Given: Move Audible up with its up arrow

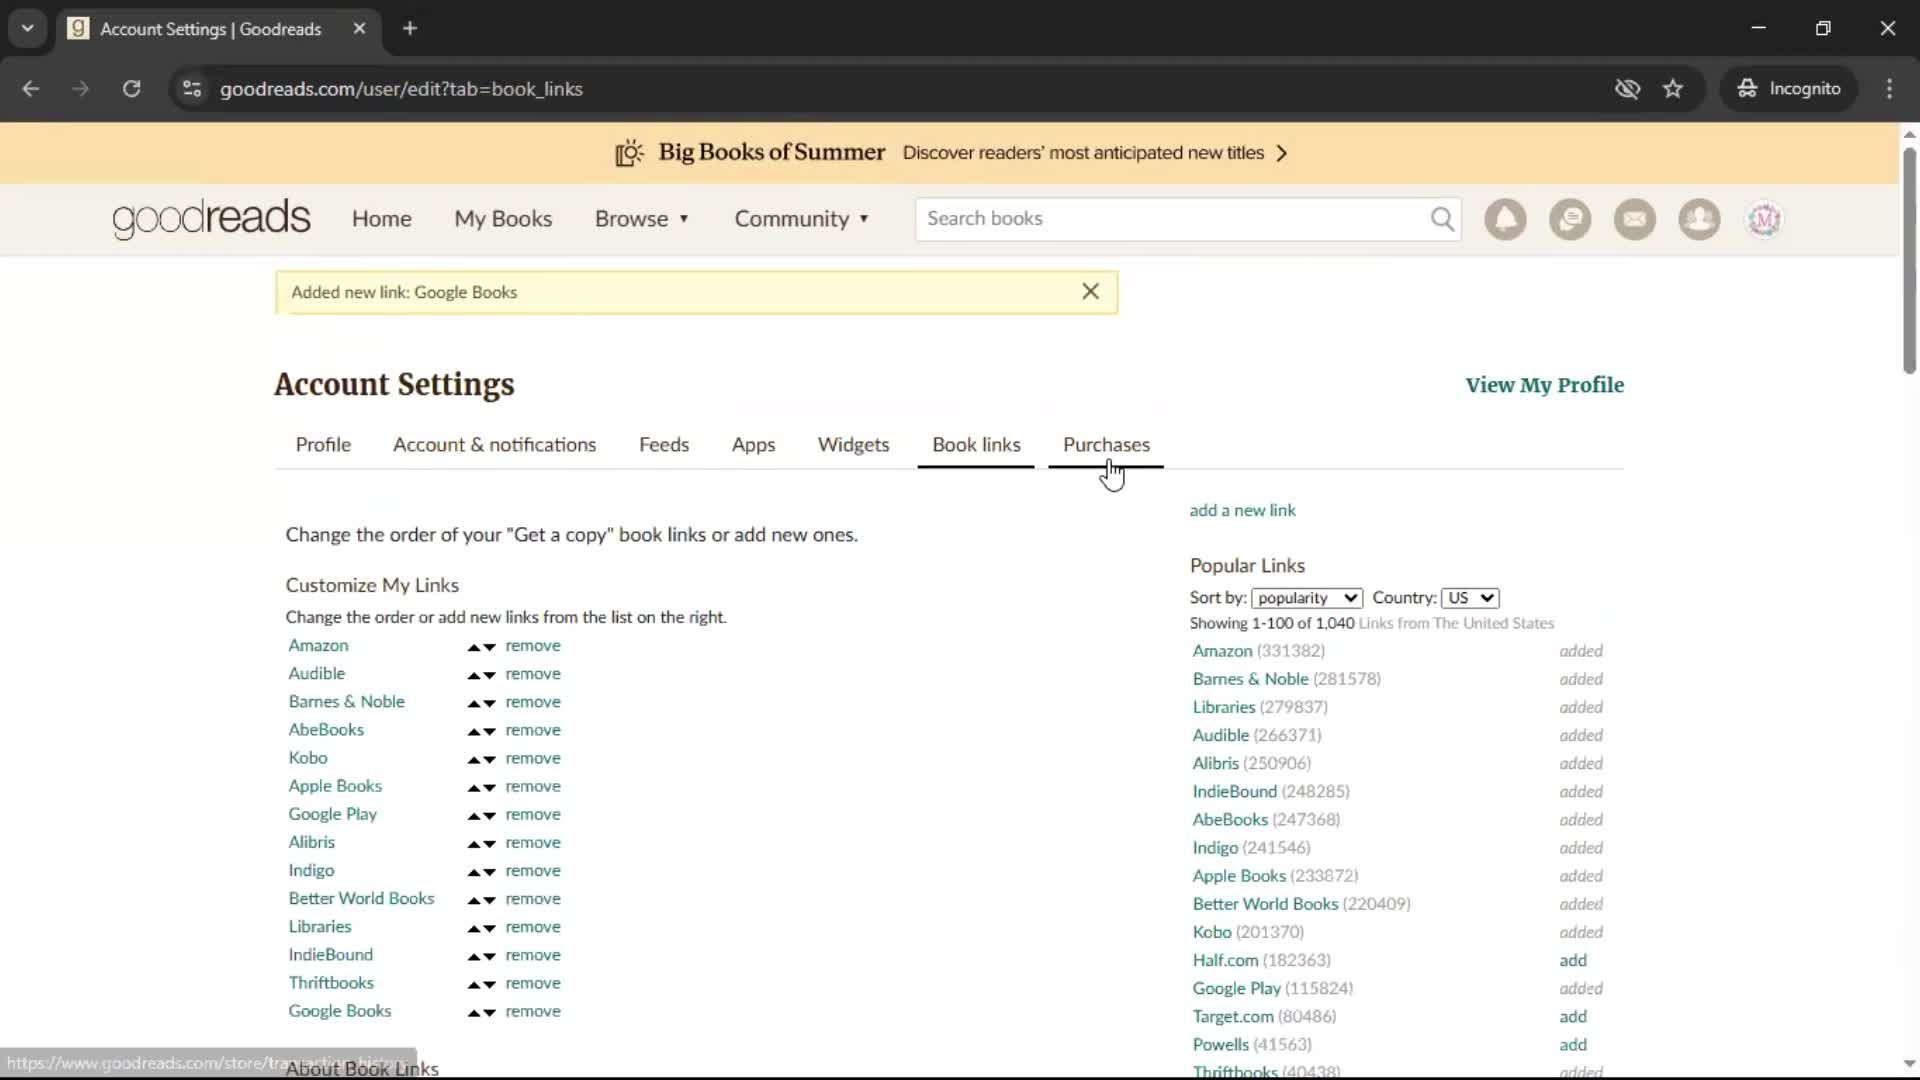Looking at the screenshot, I should (474, 676).
